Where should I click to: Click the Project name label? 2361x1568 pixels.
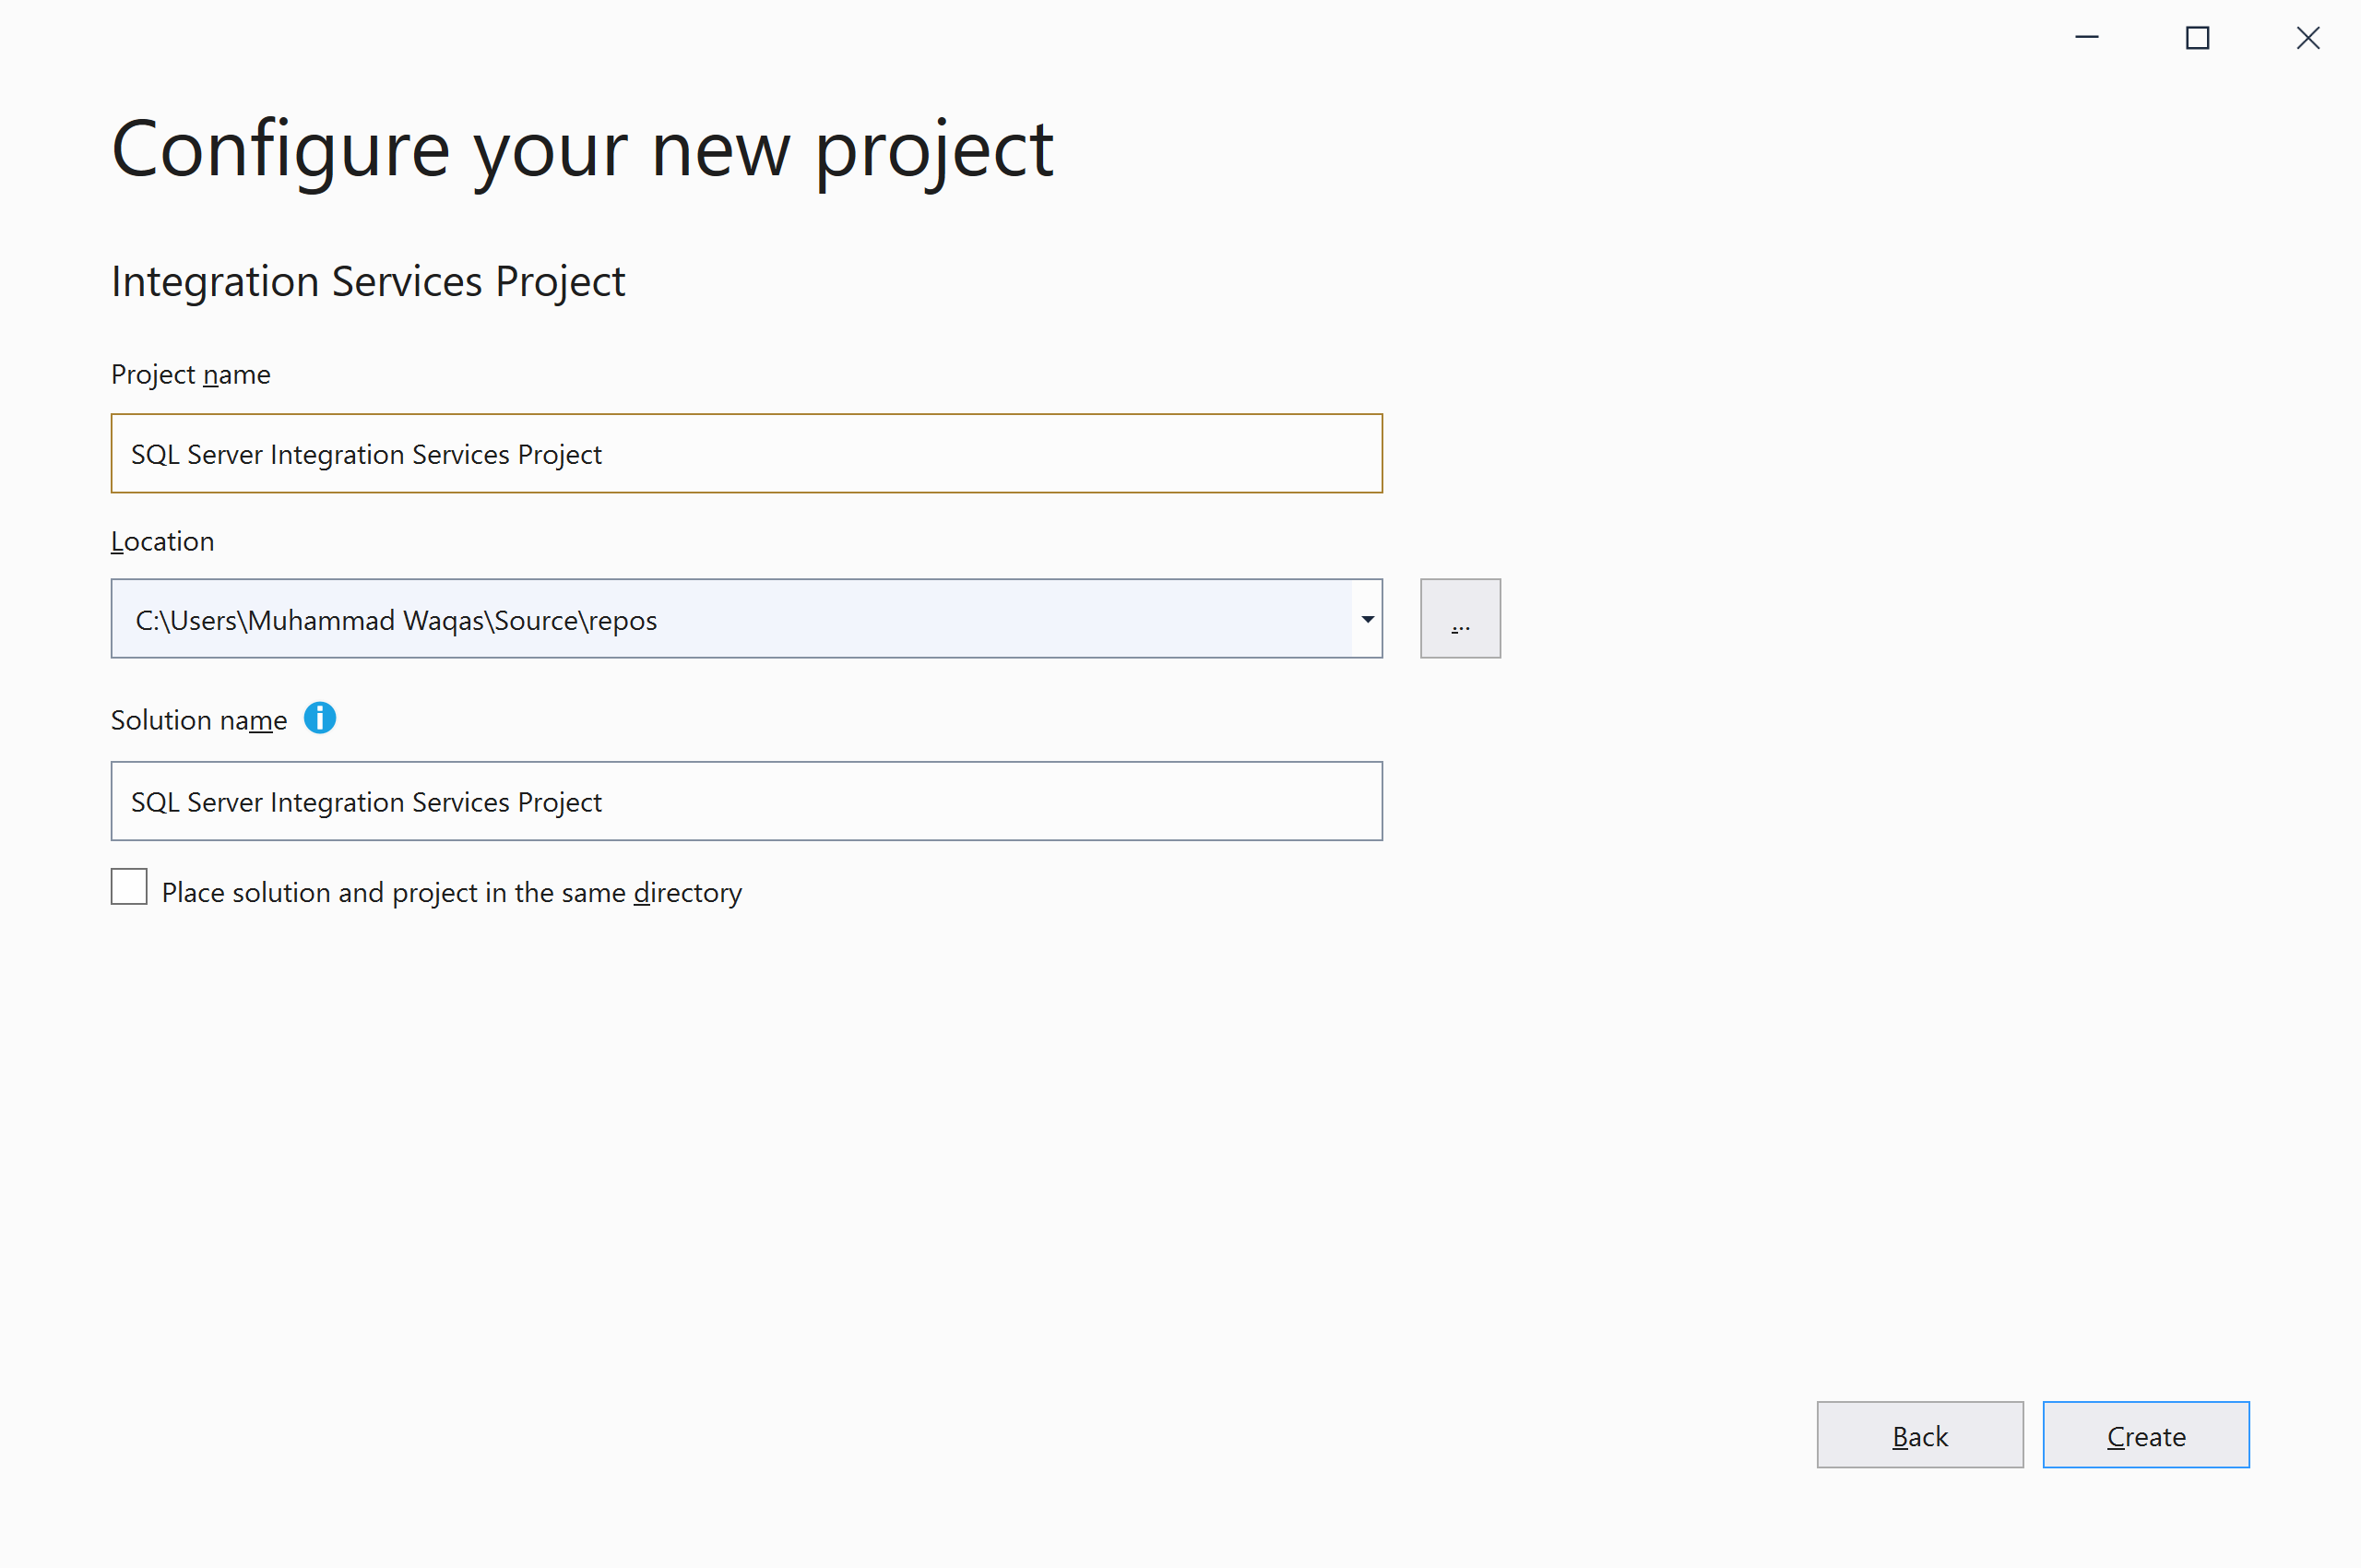coord(190,375)
